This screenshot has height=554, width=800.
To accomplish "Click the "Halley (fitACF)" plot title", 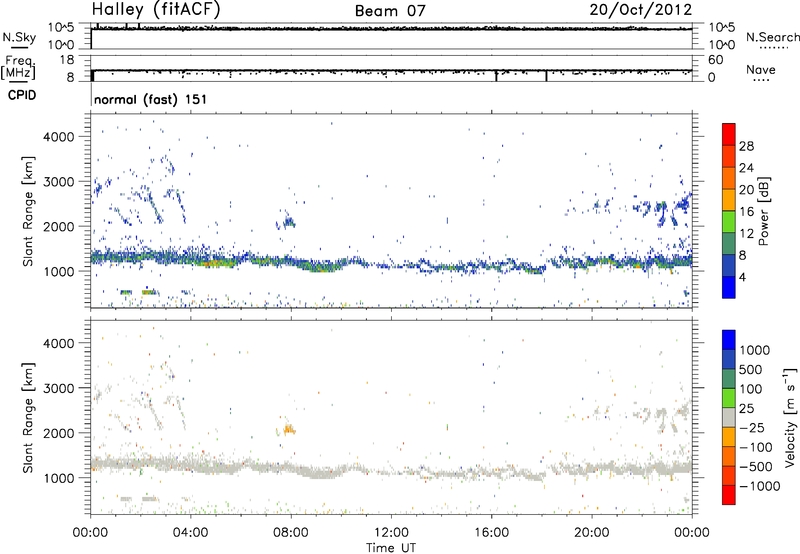I will (156, 10).
